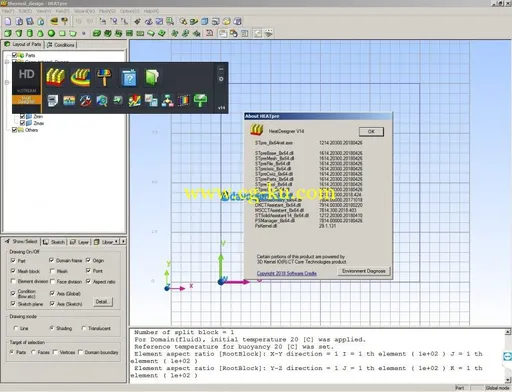Image resolution: width=512 pixels, height=392 pixels.
Task: Select the Translucent drawing mode radio
Action: point(84,328)
